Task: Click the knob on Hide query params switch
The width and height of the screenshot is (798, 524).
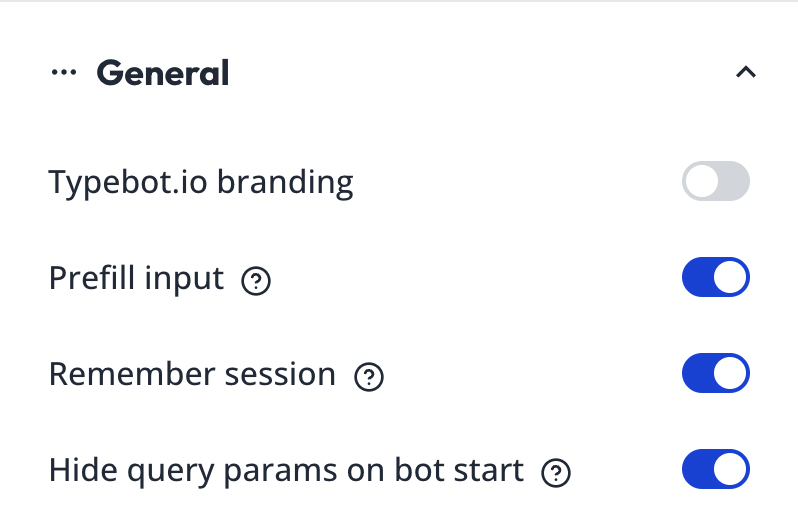Action: pyautogui.click(x=731, y=470)
